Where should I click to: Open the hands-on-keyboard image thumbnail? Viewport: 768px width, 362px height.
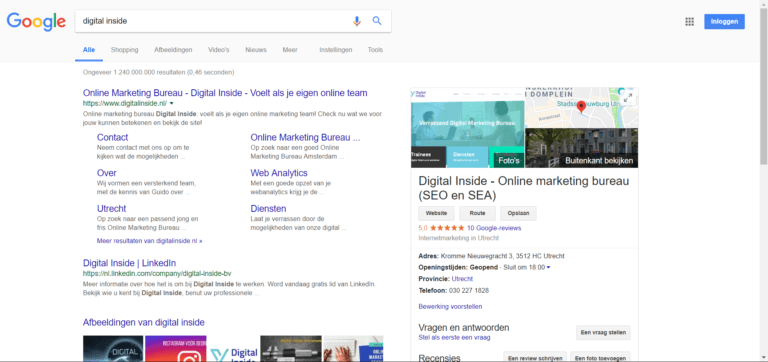coord(353,349)
